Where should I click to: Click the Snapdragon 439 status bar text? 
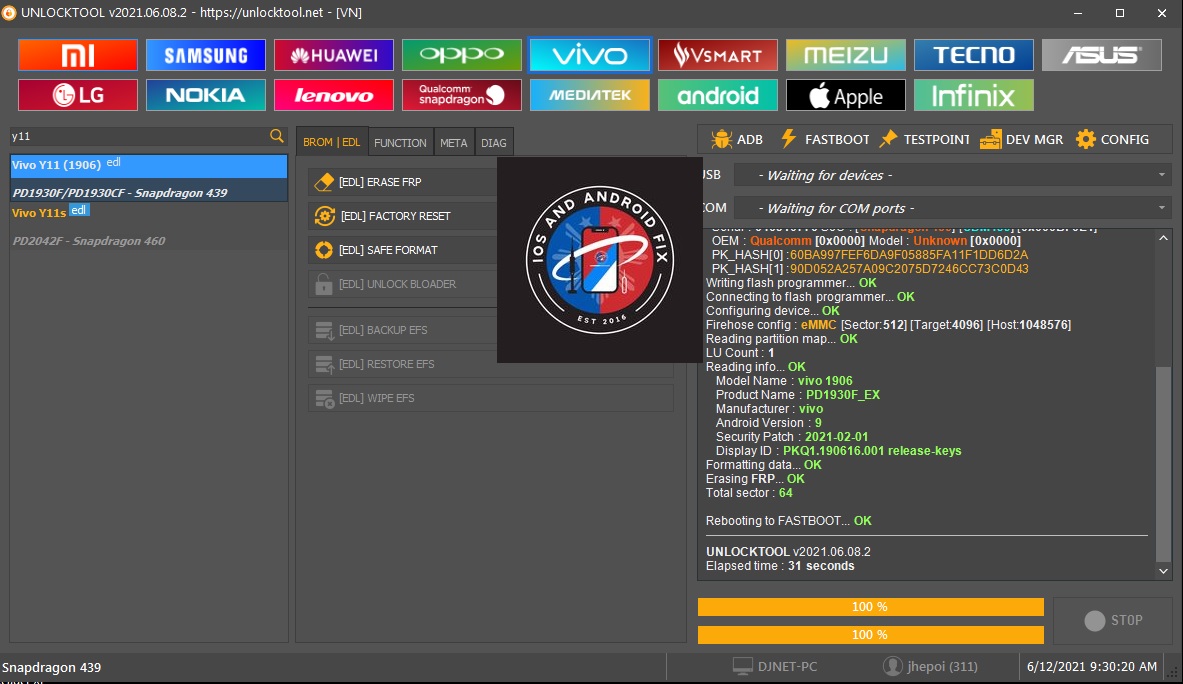(51, 667)
